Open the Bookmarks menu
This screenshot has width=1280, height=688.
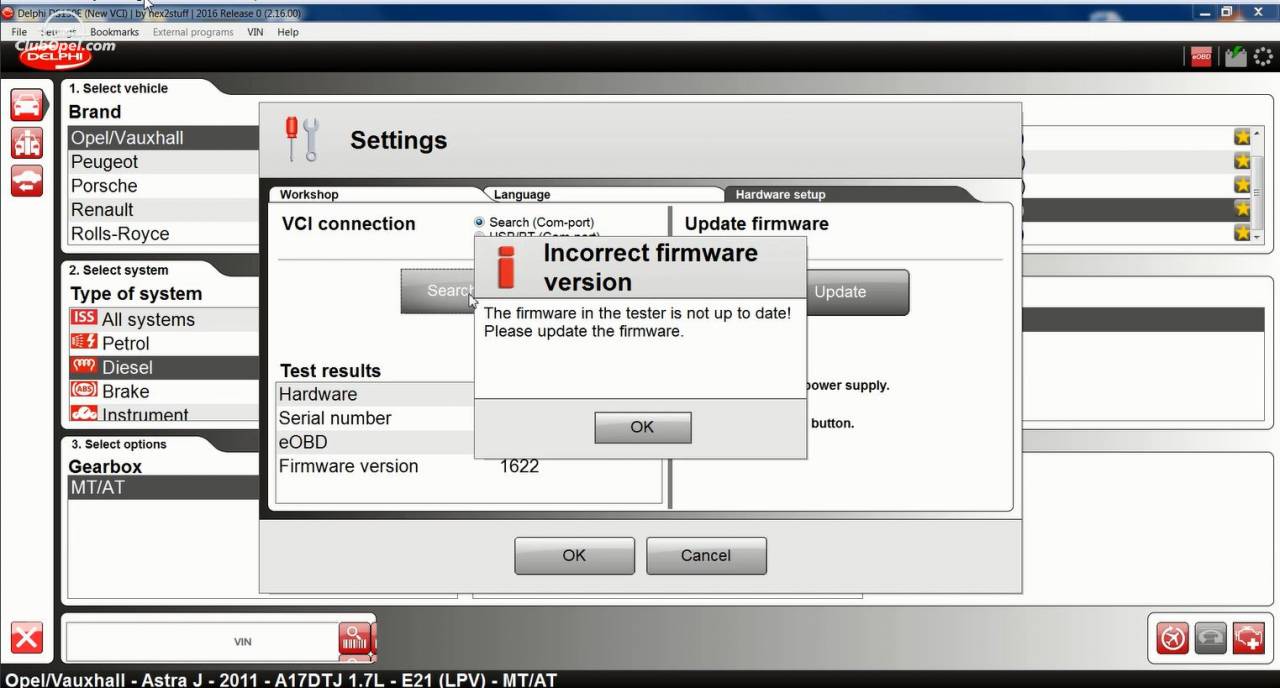click(x=114, y=32)
